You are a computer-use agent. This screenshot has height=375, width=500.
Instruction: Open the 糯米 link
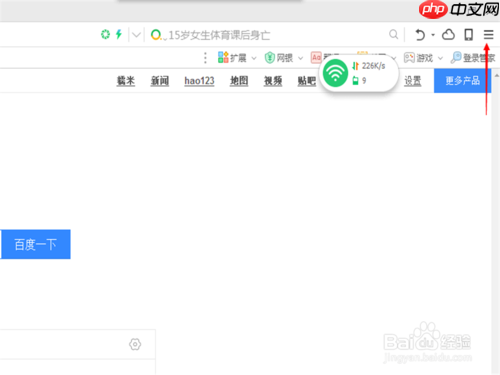point(126,81)
